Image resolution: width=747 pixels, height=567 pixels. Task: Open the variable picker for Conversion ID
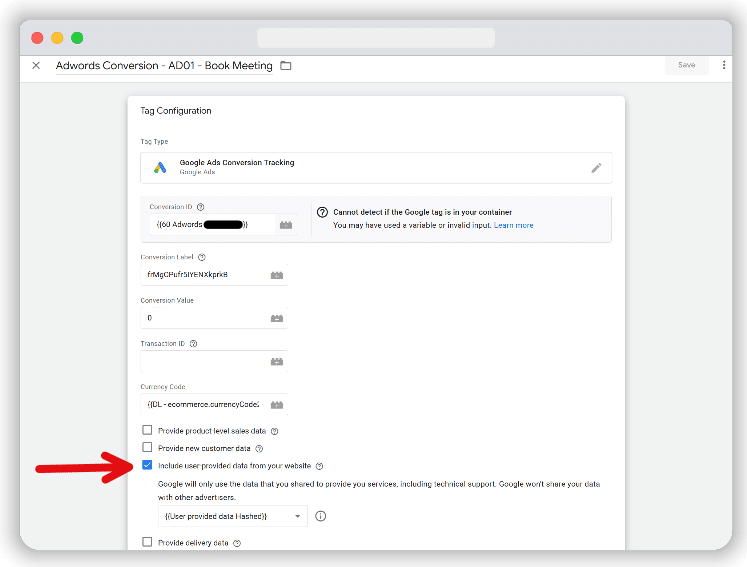[x=286, y=225]
